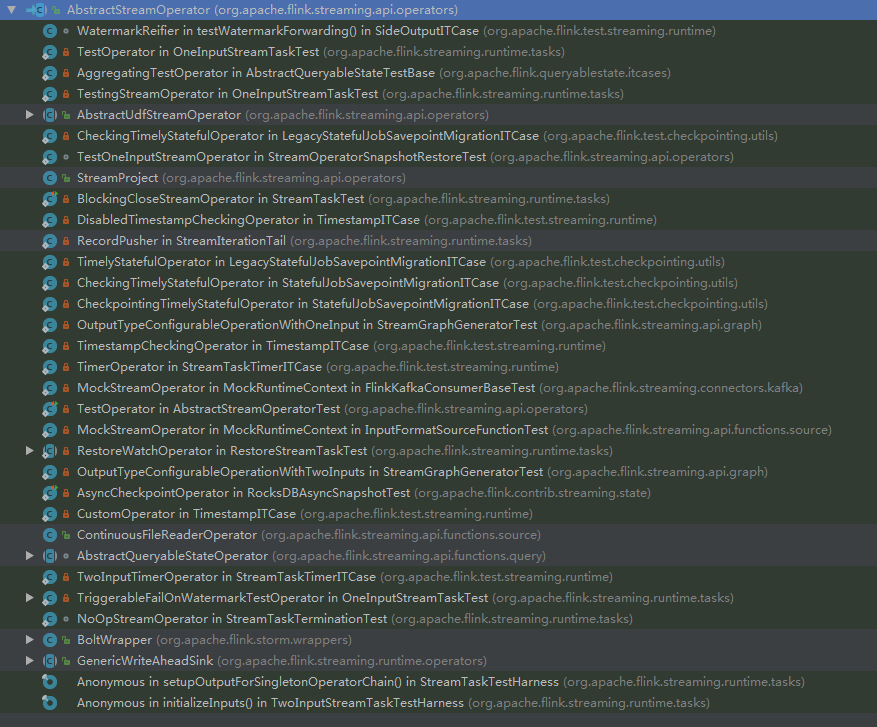This screenshot has width=877, height=727.
Task: Click the AbstractQueryableStateOperator abstract class icon
Action: click(x=50, y=556)
